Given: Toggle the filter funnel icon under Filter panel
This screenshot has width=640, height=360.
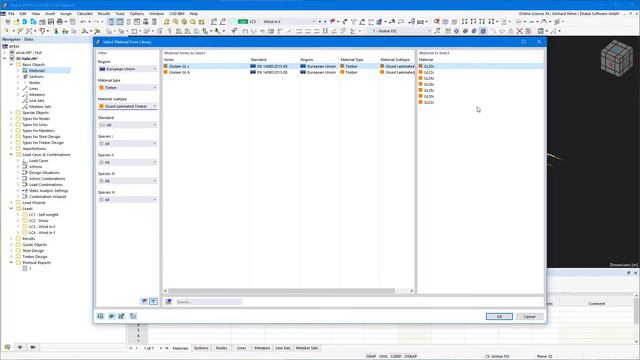Looking at the screenshot, I should (153, 301).
